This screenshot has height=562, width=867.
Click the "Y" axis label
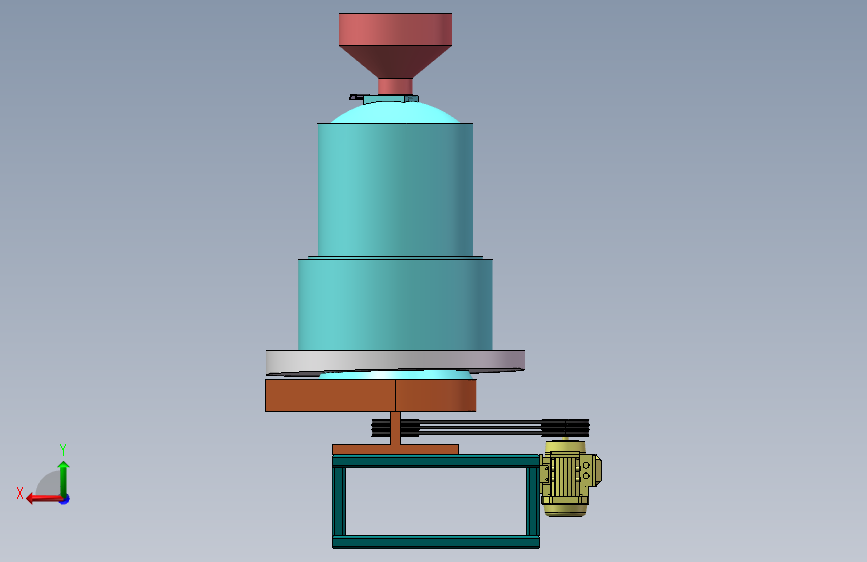pyautogui.click(x=63, y=450)
